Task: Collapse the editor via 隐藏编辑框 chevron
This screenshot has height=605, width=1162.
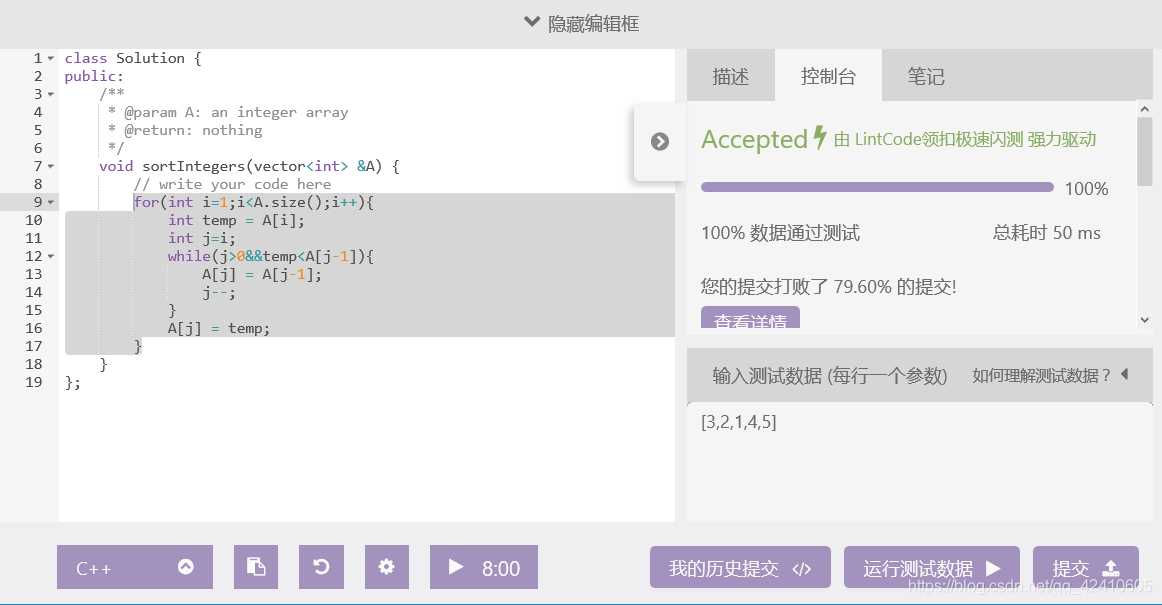Action: [531, 22]
